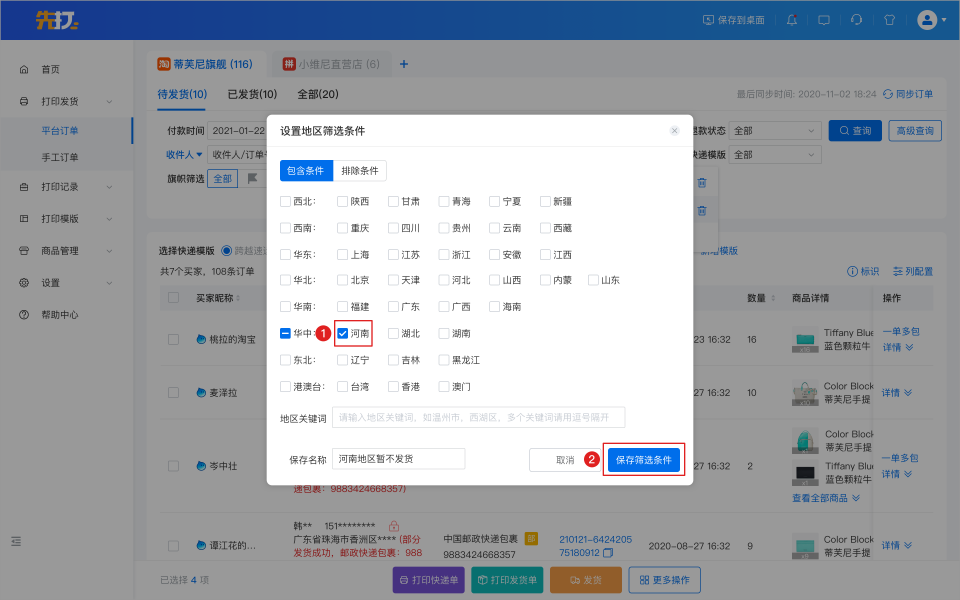The height and width of the screenshot is (600, 960).
Task: Click the 地区关键词 input field
Action: [x=478, y=417]
